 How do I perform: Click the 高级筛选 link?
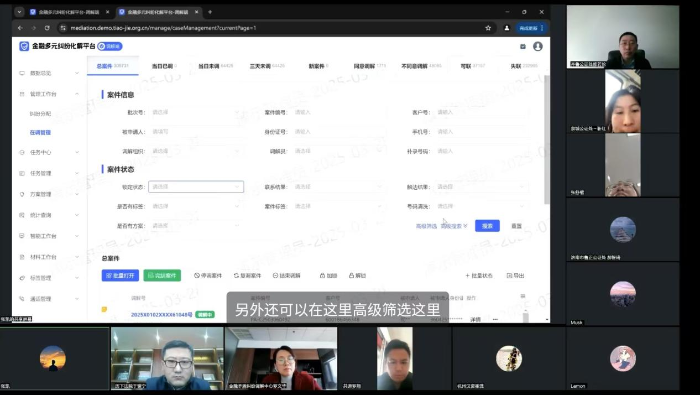pyautogui.click(x=426, y=226)
